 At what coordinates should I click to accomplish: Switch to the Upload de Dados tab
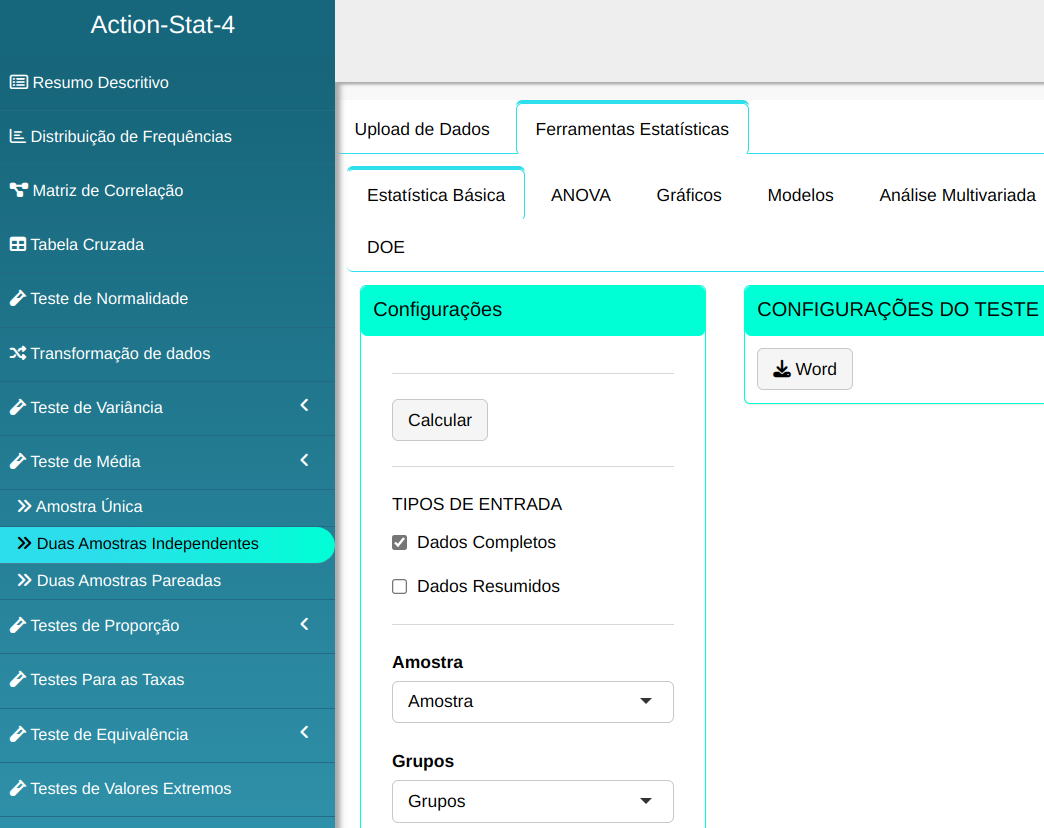pyautogui.click(x=422, y=129)
